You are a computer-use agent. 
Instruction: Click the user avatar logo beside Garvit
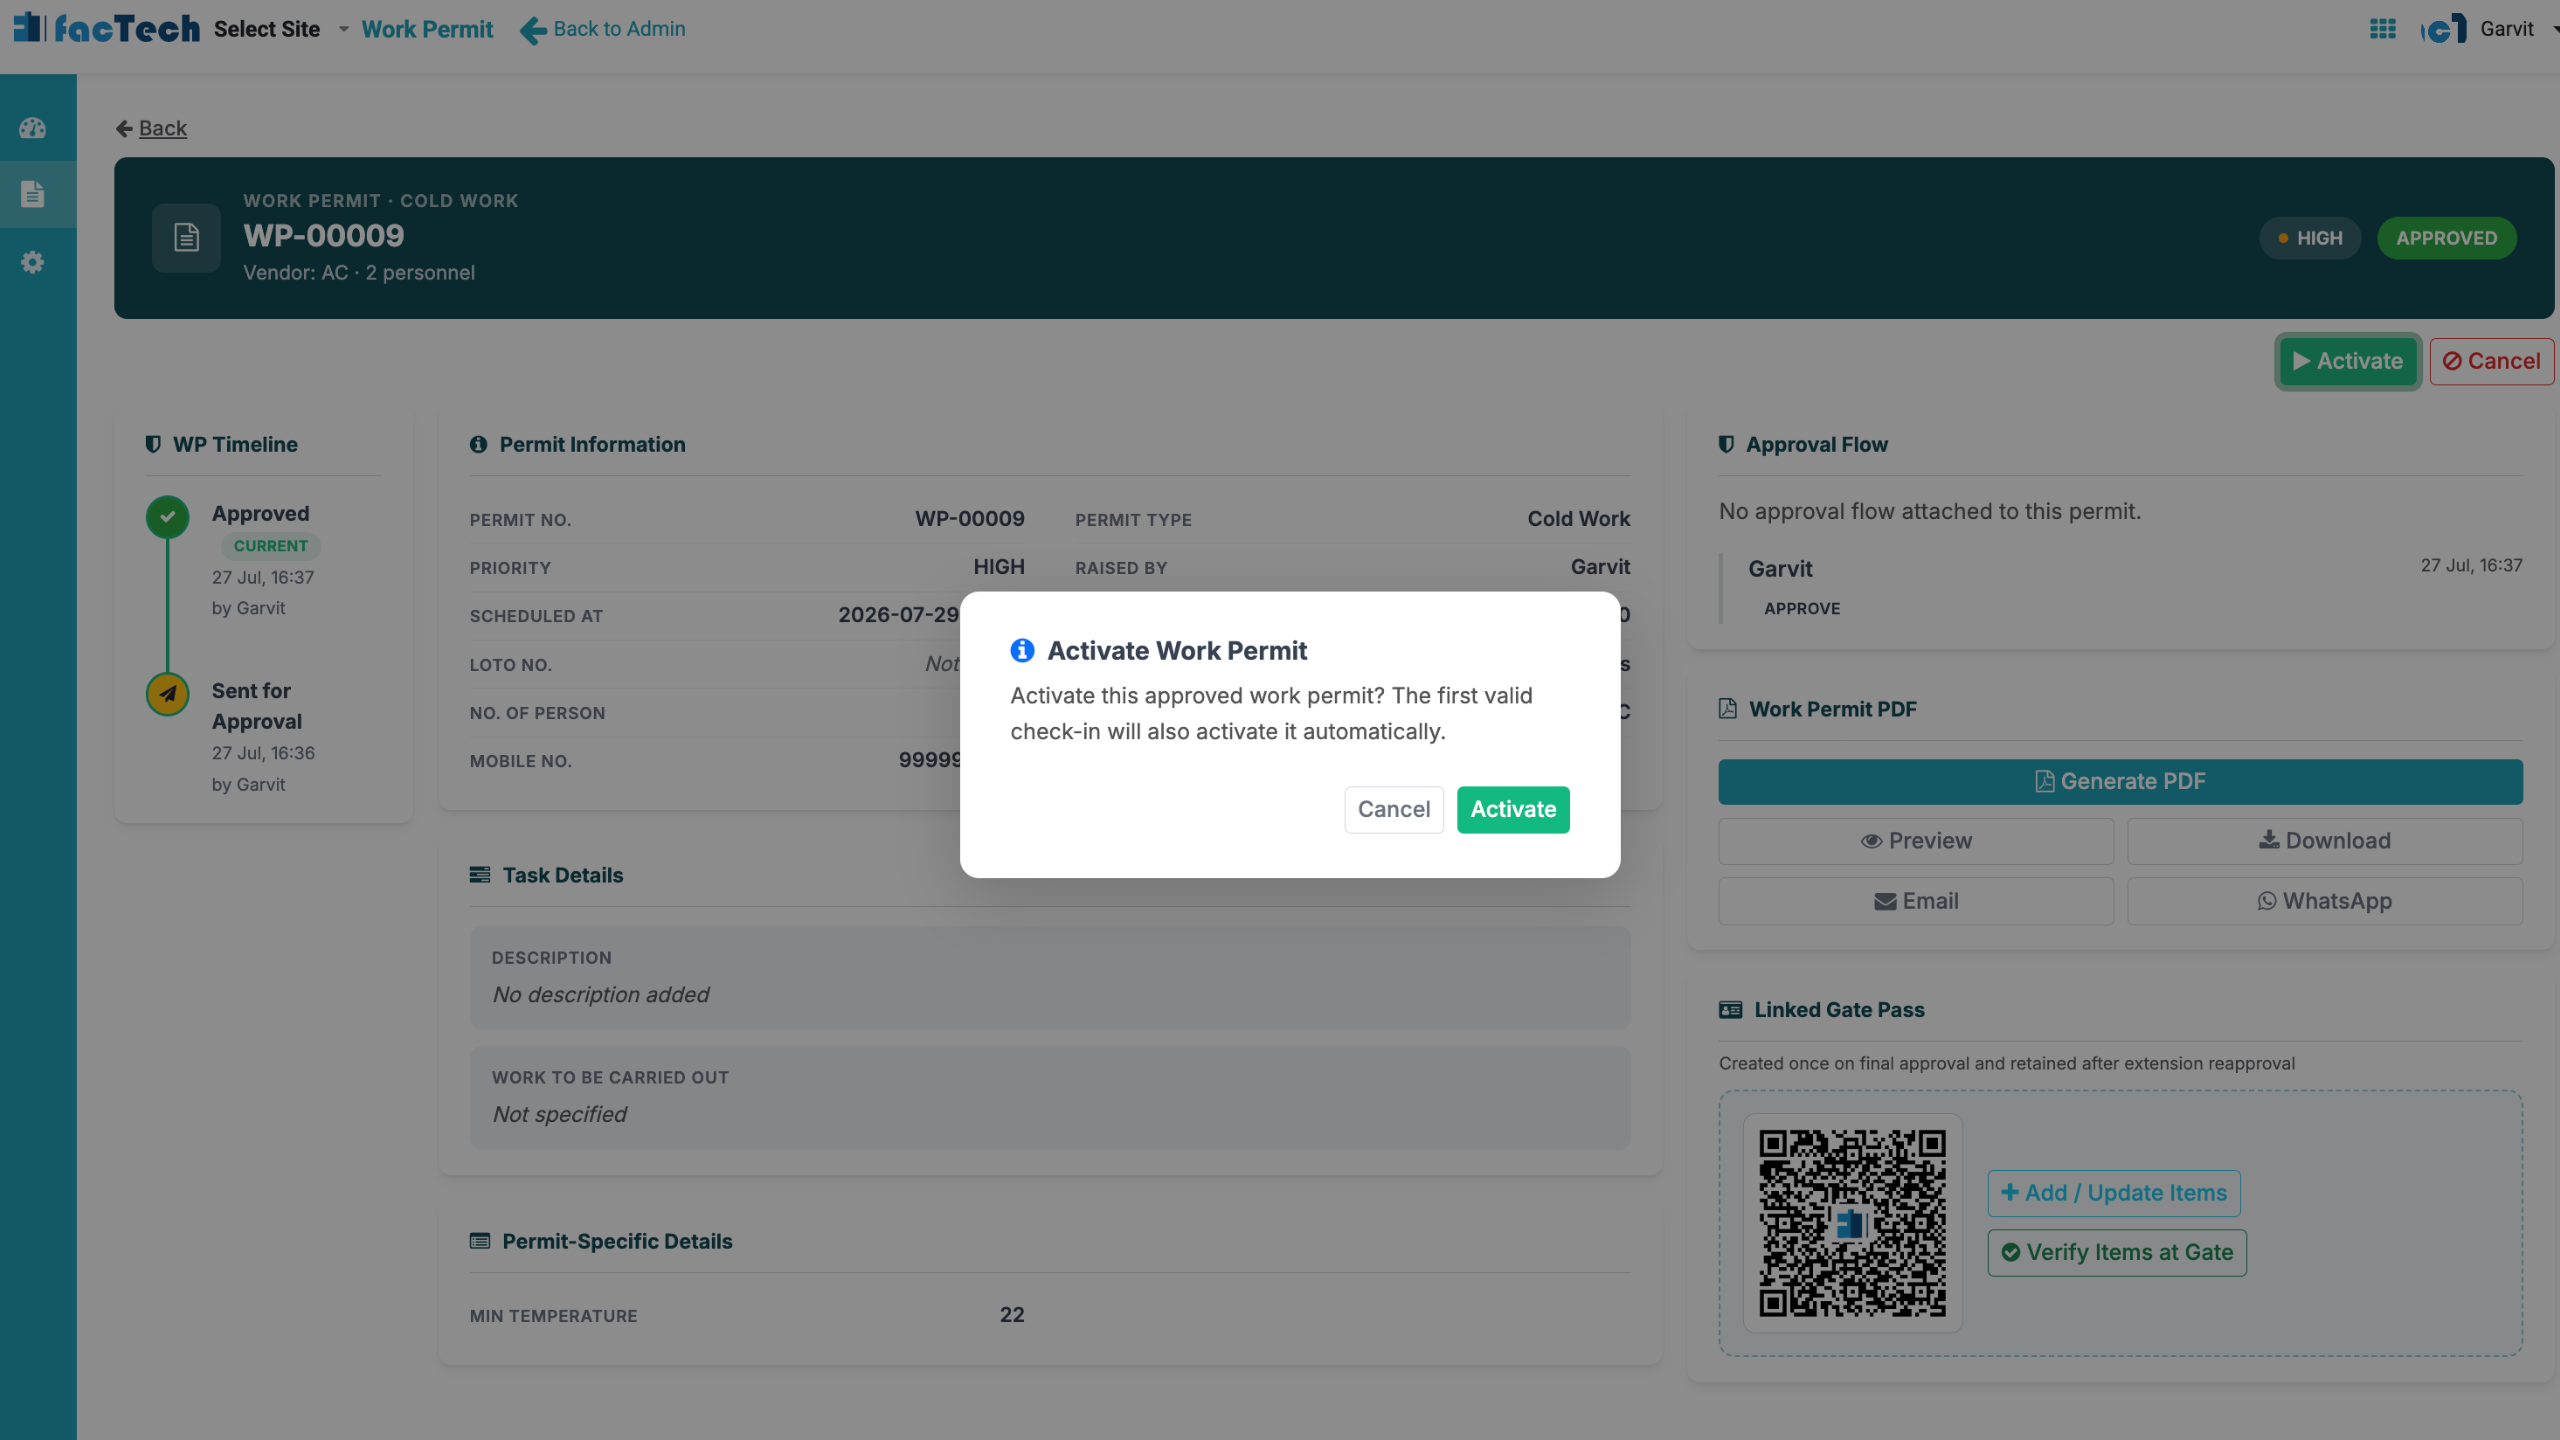[2443, 29]
